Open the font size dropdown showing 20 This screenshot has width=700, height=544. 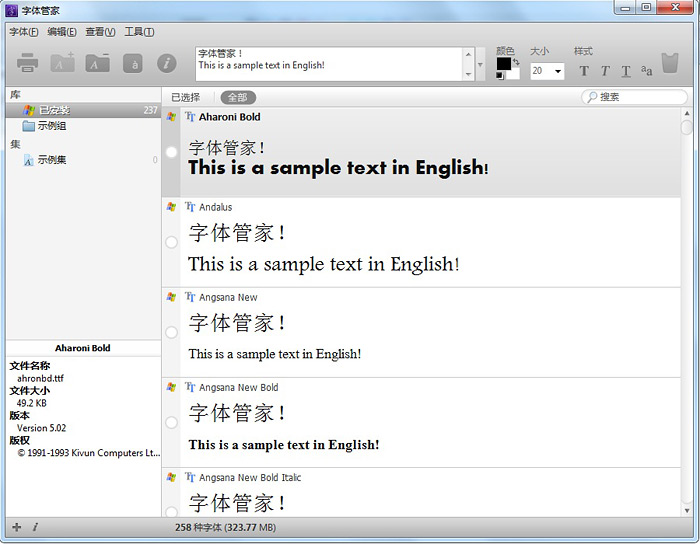point(547,72)
